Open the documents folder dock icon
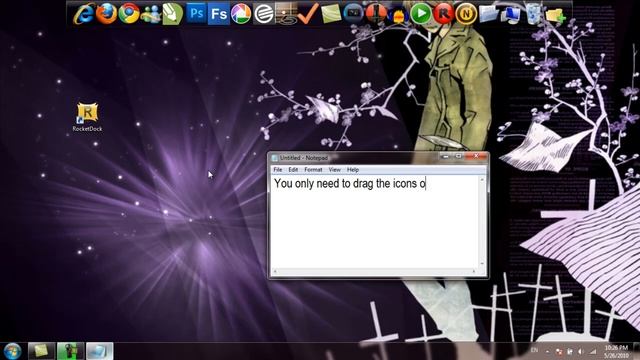 click(x=488, y=13)
